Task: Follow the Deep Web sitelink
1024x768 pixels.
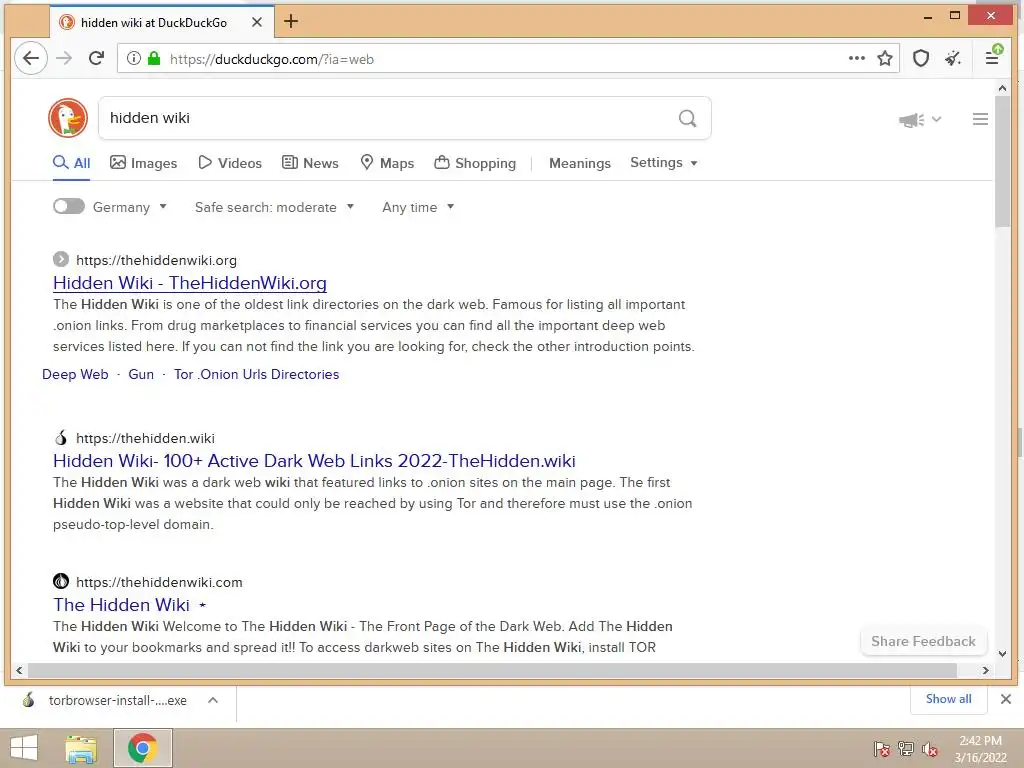Action: [75, 374]
